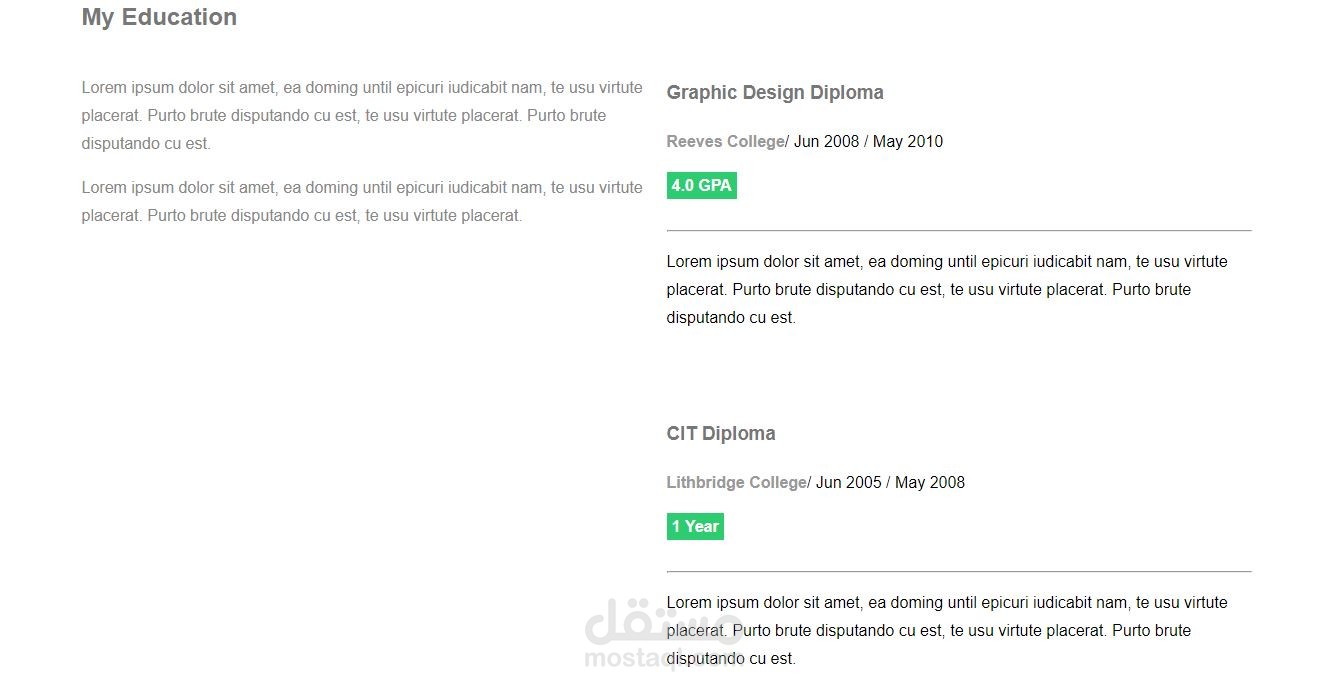Click the Graphic Design Diploma description text
Image resolution: width=1329 pixels, height=686 pixels.
[x=947, y=290]
